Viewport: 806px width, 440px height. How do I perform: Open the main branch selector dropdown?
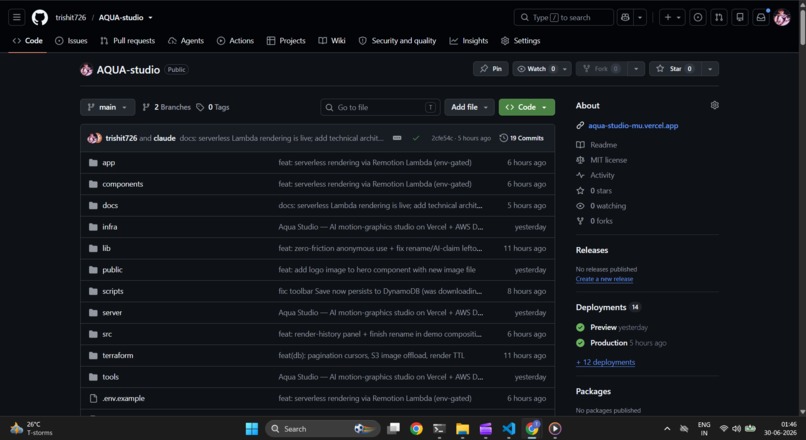(x=107, y=107)
